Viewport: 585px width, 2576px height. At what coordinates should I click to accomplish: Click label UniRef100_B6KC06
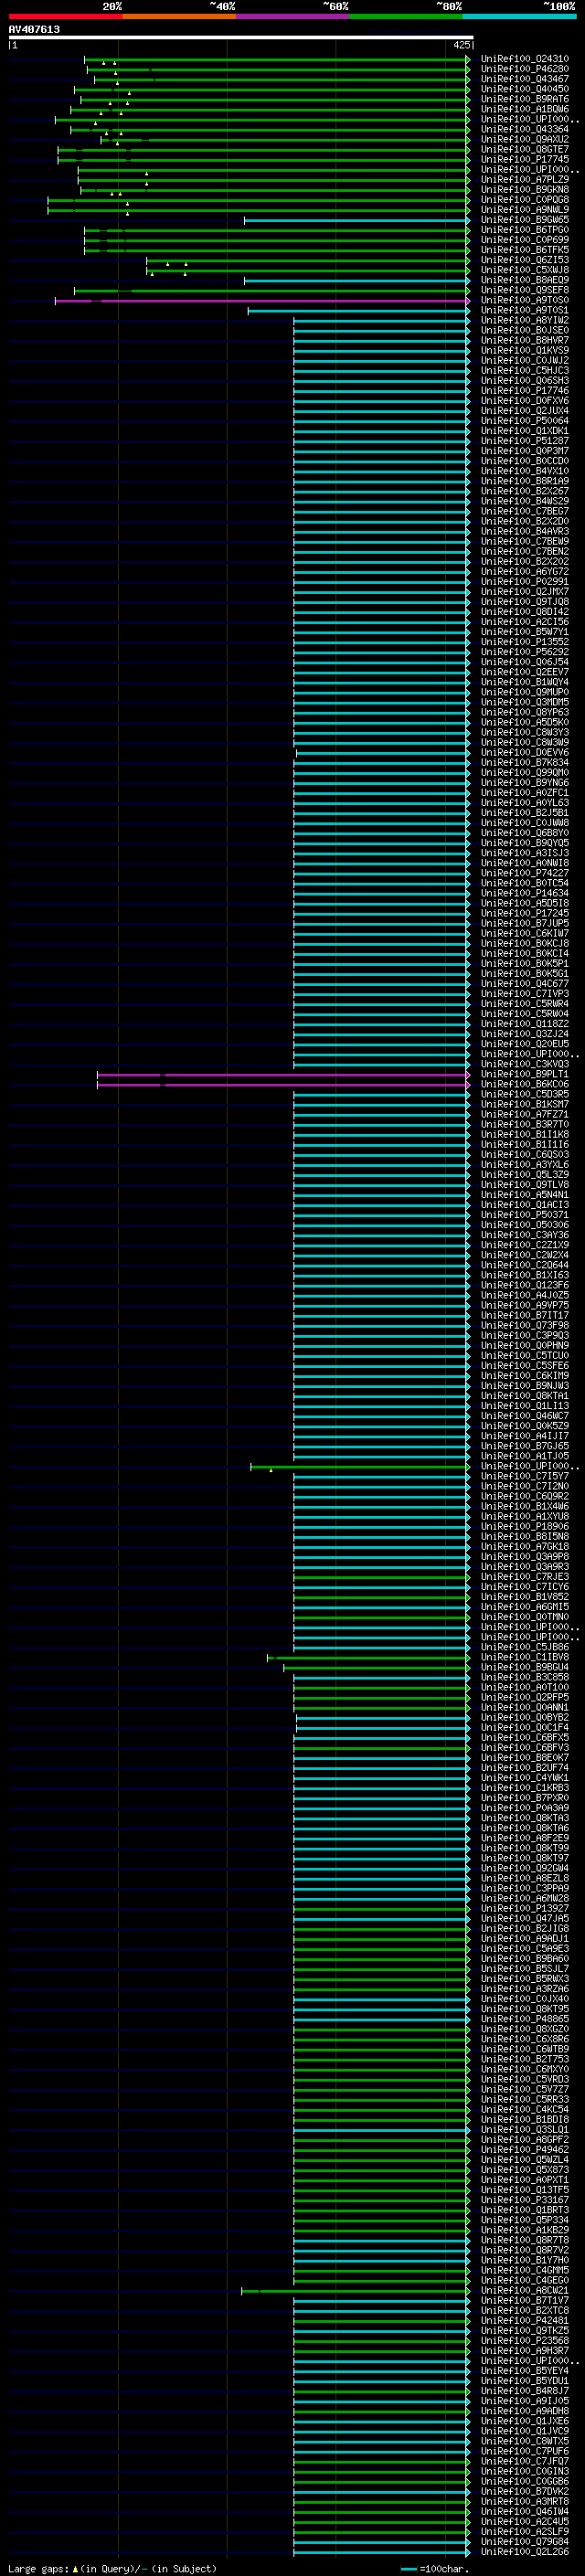pos(524,1085)
